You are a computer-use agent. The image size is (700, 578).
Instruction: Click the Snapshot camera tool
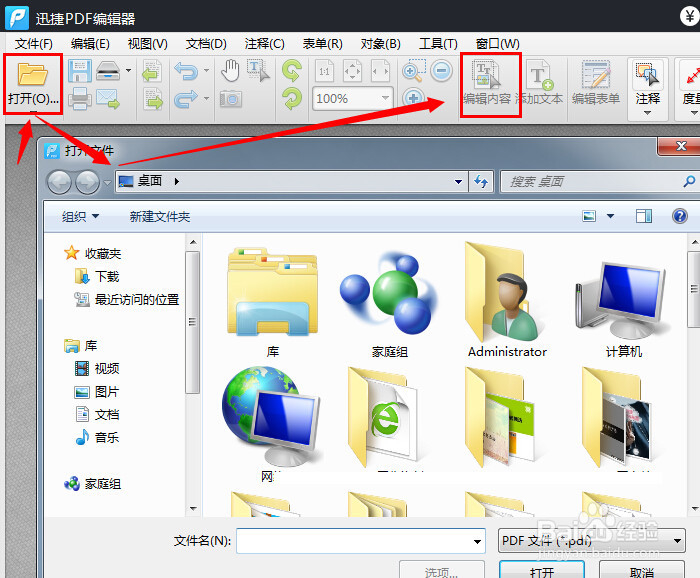(231, 99)
